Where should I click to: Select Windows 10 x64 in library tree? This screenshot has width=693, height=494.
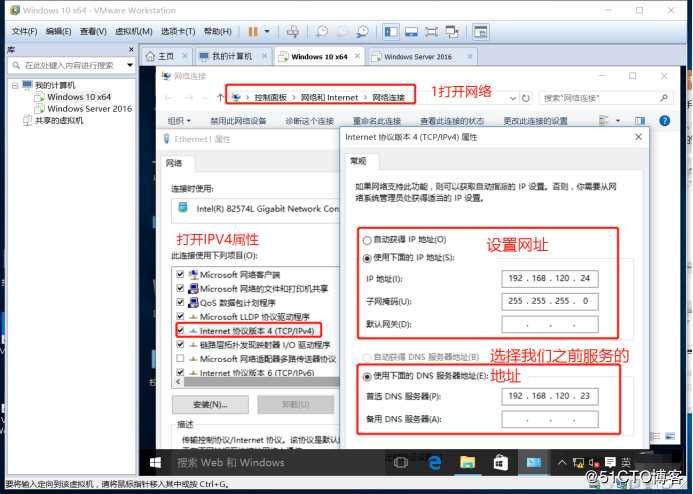79,97
